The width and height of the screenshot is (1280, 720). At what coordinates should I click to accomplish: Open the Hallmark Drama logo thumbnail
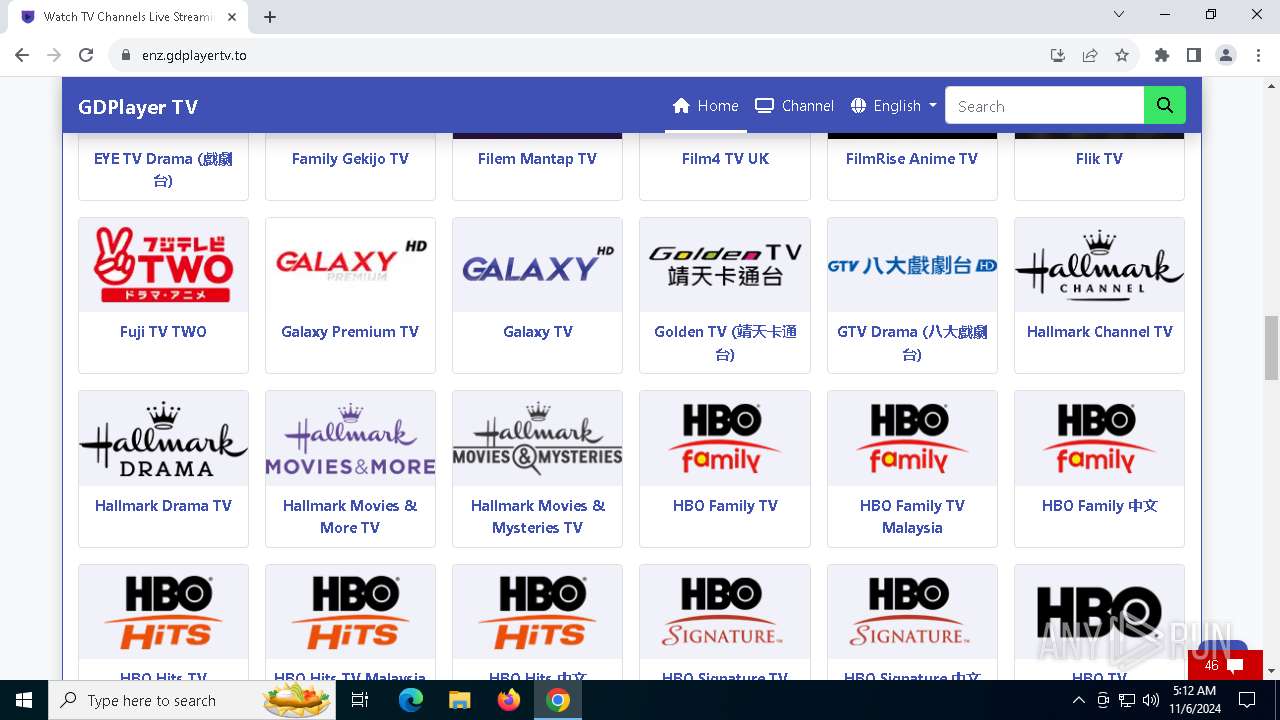(163, 439)
